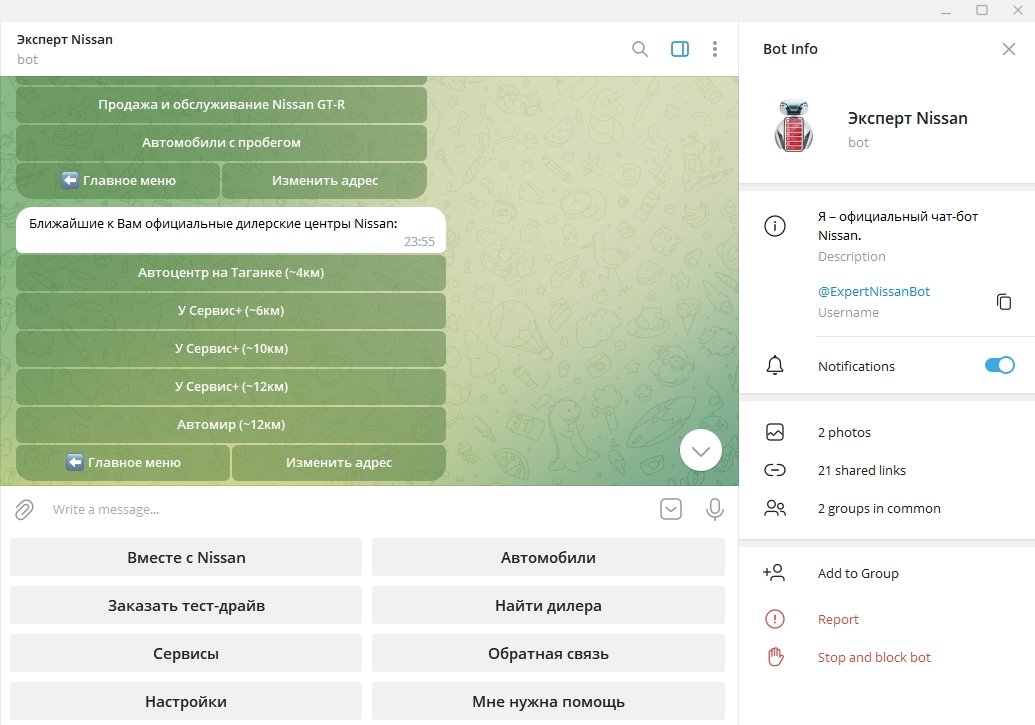
Task: Select Автомобили с пробегом button
Action: (x=221, y=143)
